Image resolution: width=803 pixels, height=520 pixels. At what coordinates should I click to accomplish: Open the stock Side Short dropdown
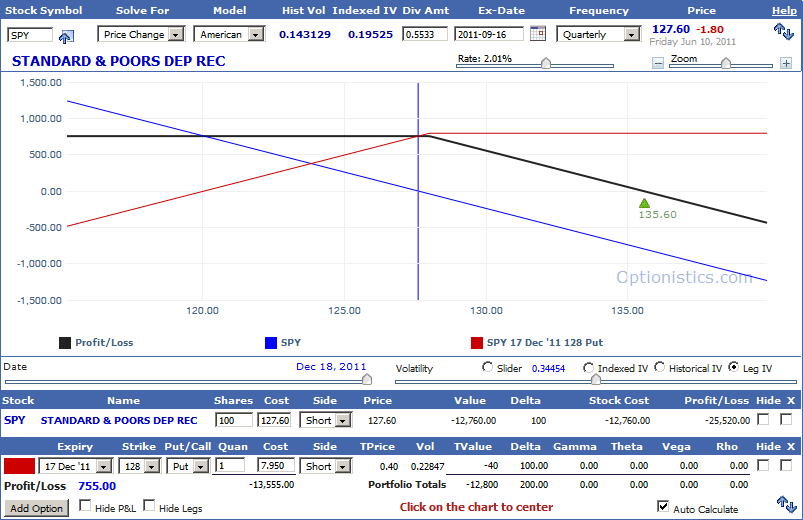(325, 421)
